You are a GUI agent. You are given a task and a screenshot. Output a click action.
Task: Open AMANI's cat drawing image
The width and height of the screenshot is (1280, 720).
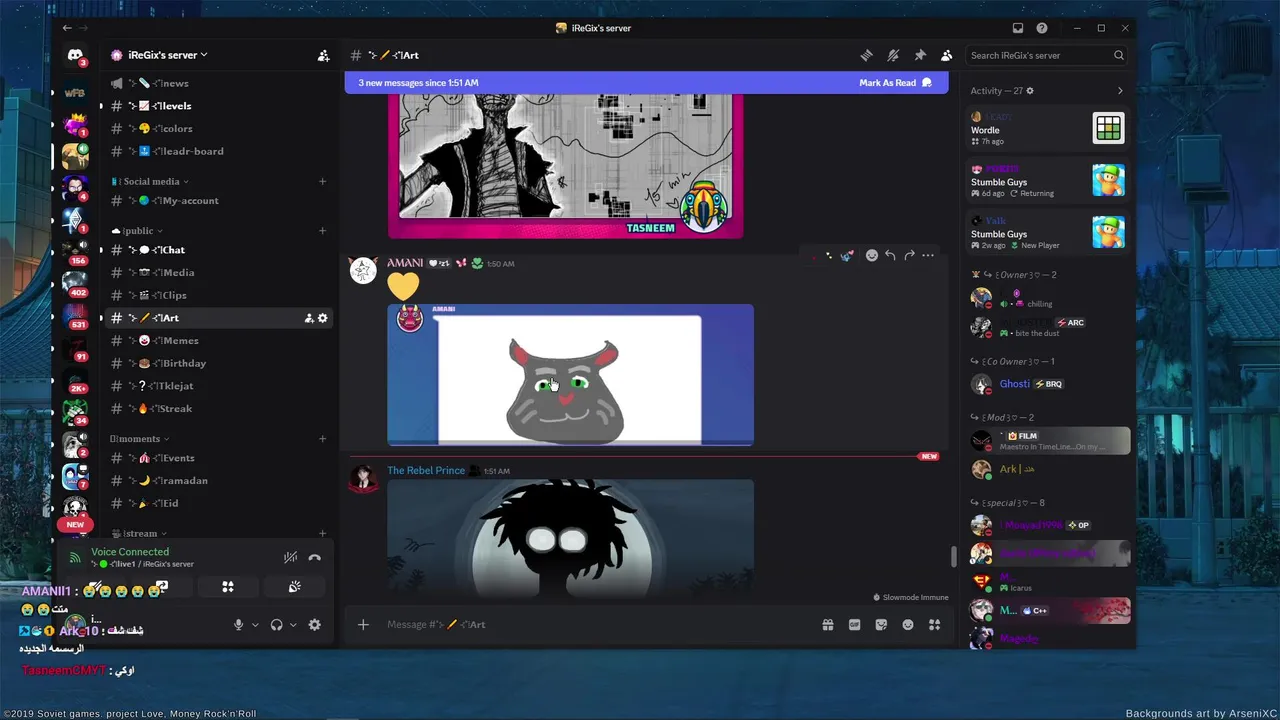[570, 375]
